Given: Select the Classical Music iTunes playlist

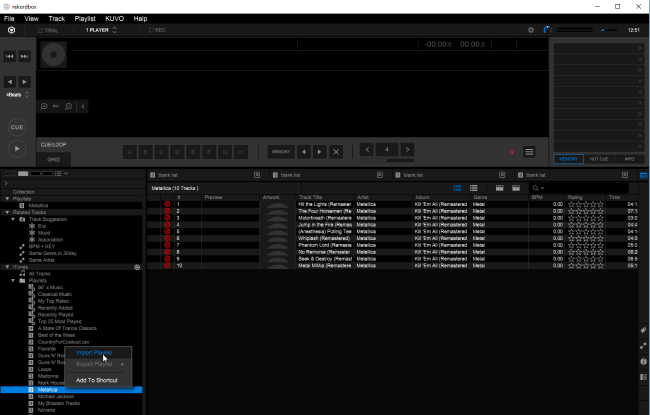Looking at the screenshot, I should 55,294.
